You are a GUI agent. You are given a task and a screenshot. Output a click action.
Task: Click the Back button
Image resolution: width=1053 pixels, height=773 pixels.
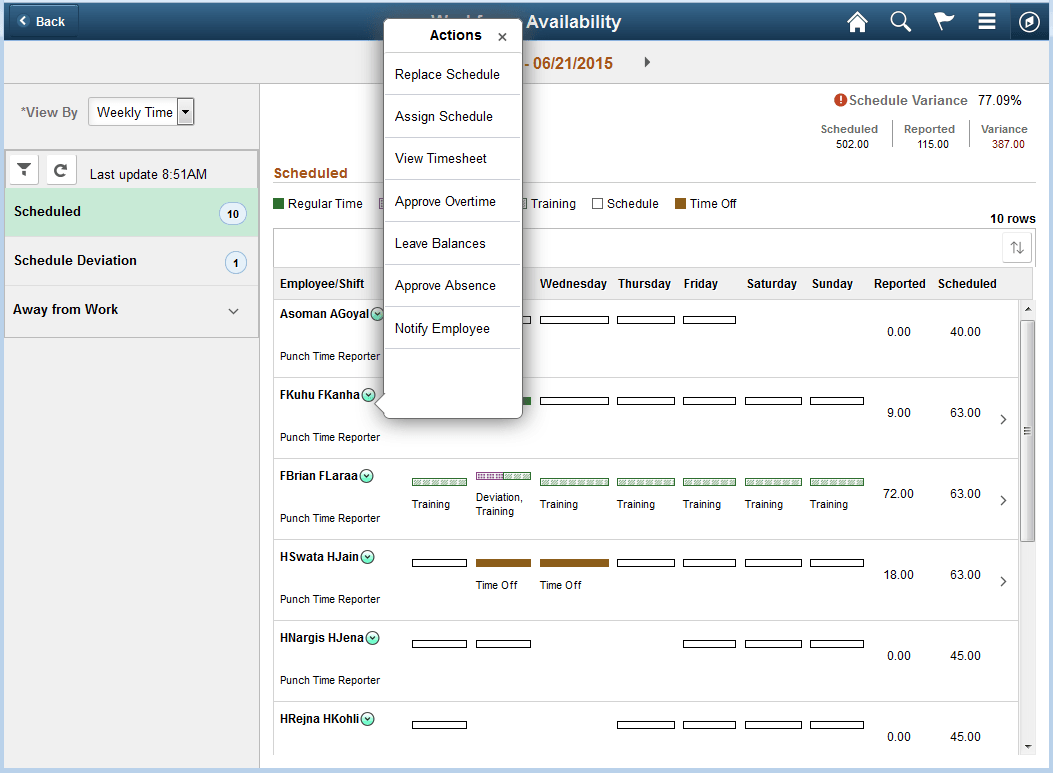tap(42, 20)
